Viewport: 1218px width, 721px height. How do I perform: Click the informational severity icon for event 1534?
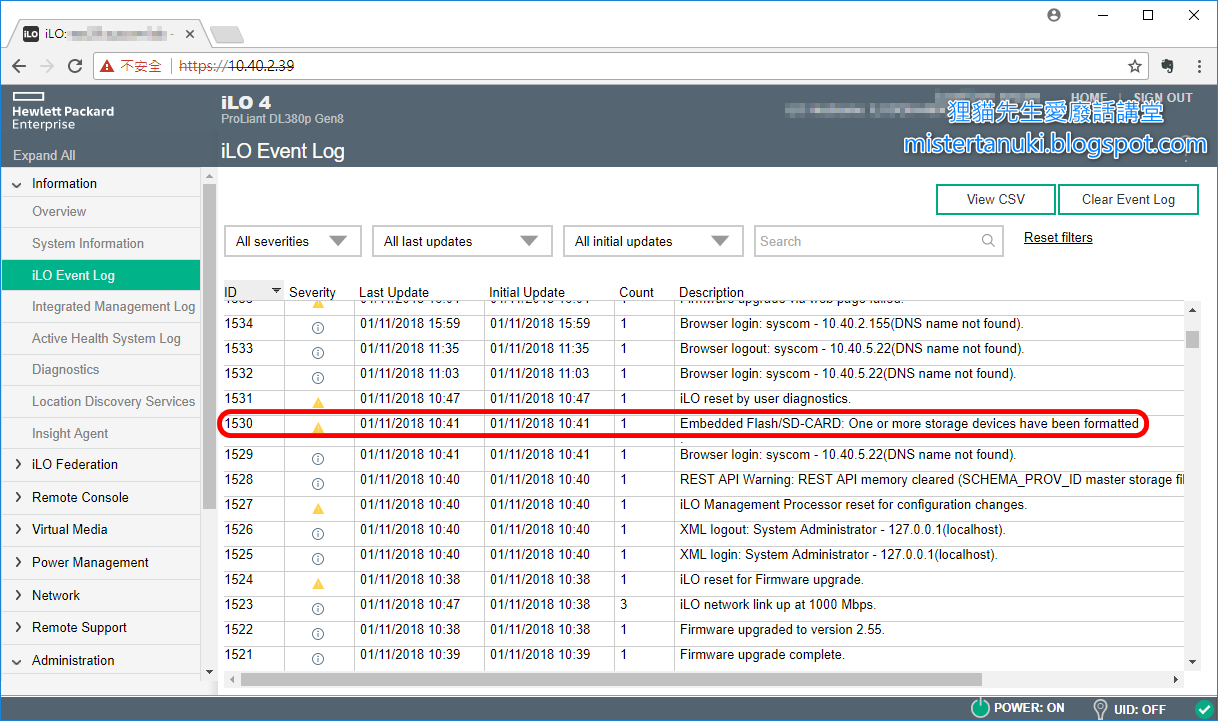pos(318,327)
